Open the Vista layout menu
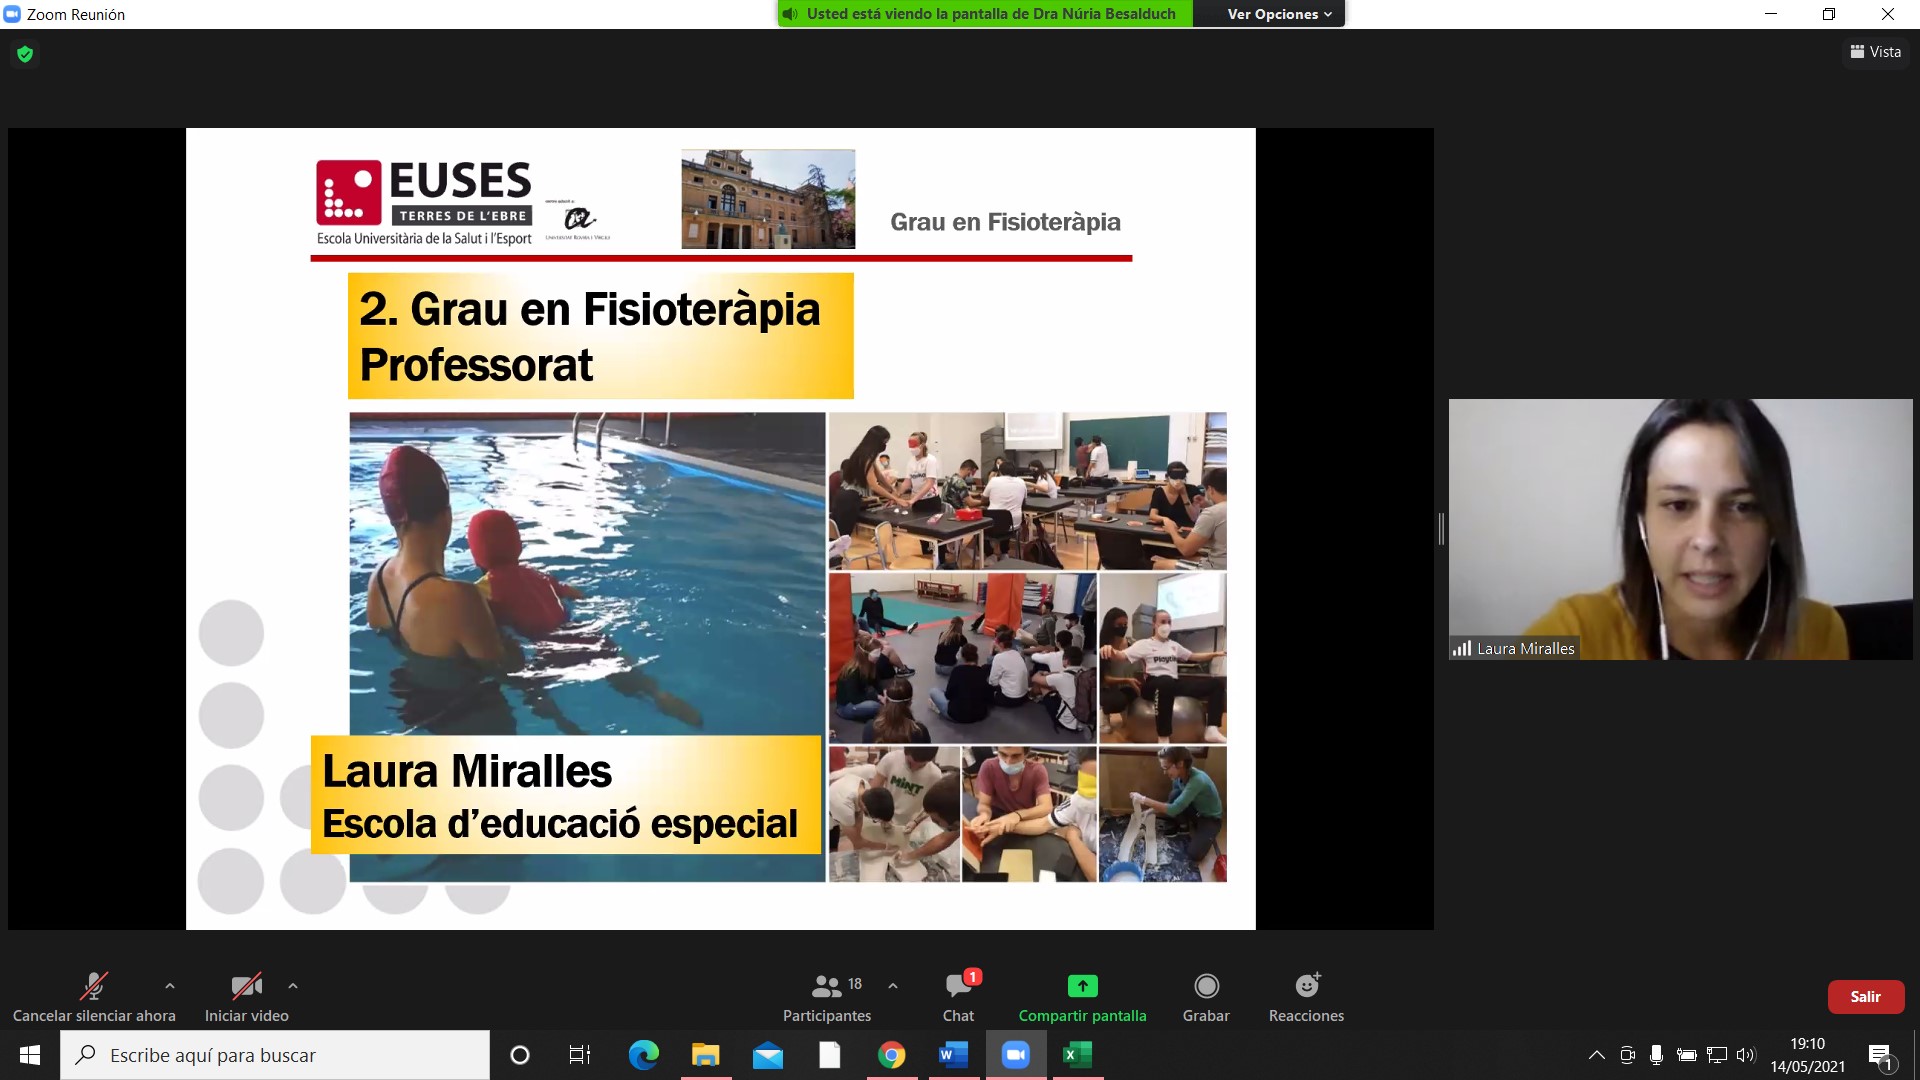 (1876, 52)
